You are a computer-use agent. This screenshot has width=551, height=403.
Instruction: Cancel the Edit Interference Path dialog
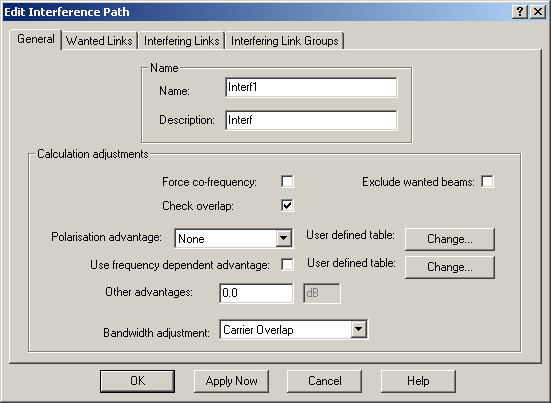coord(325,381)
